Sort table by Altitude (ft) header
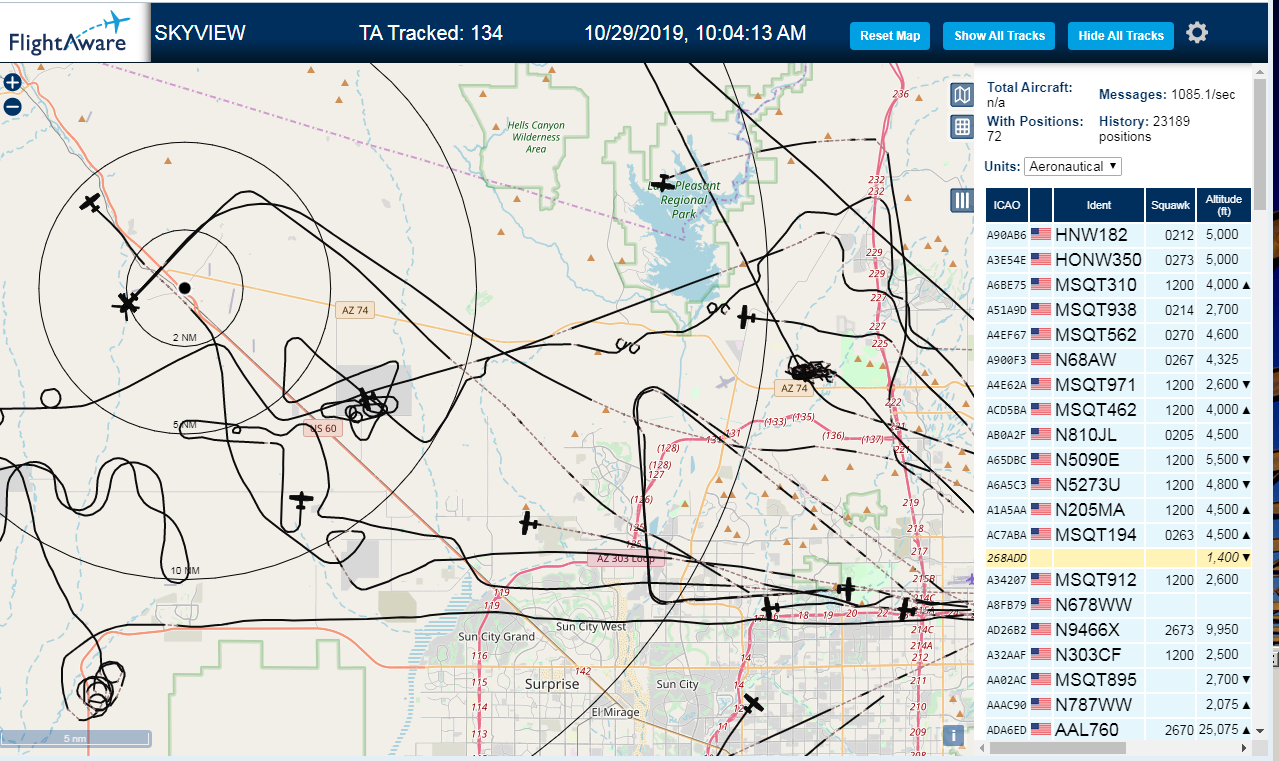The height and width of the screenshot is (761, 1279). [x=1224, y=205]
